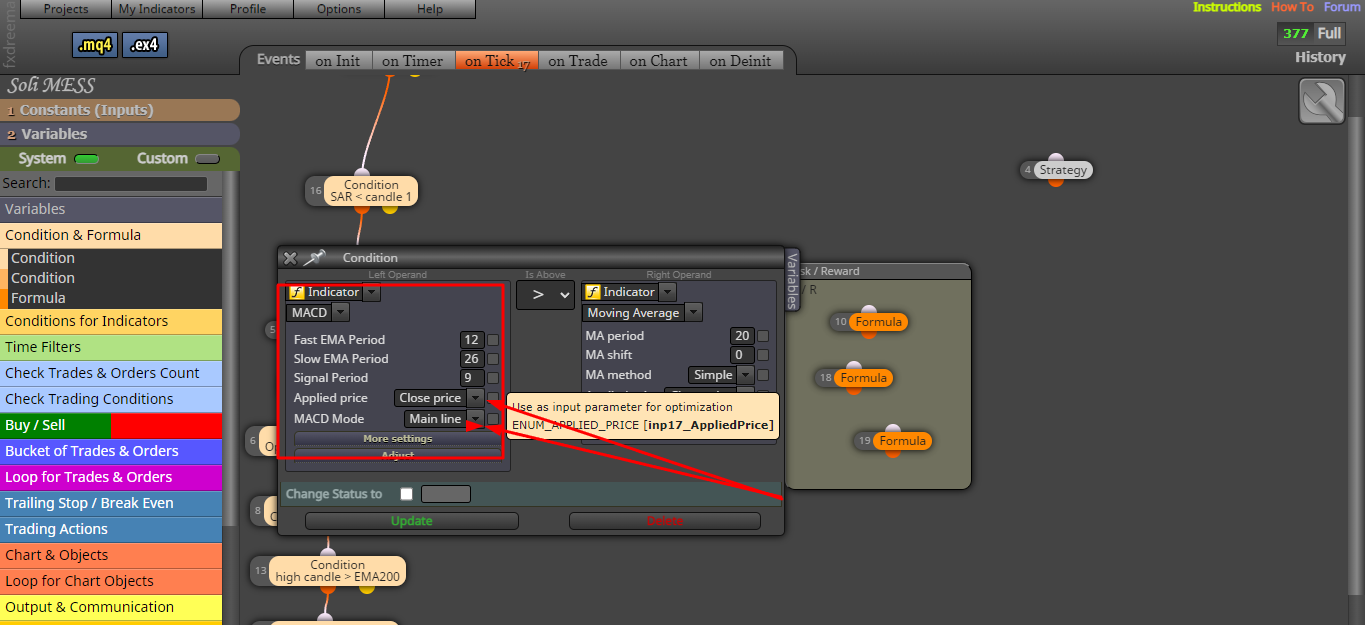This screenshot has width=1365, height=625.
Task: Open the comparison operator dropdown
Action: [546, 295]
